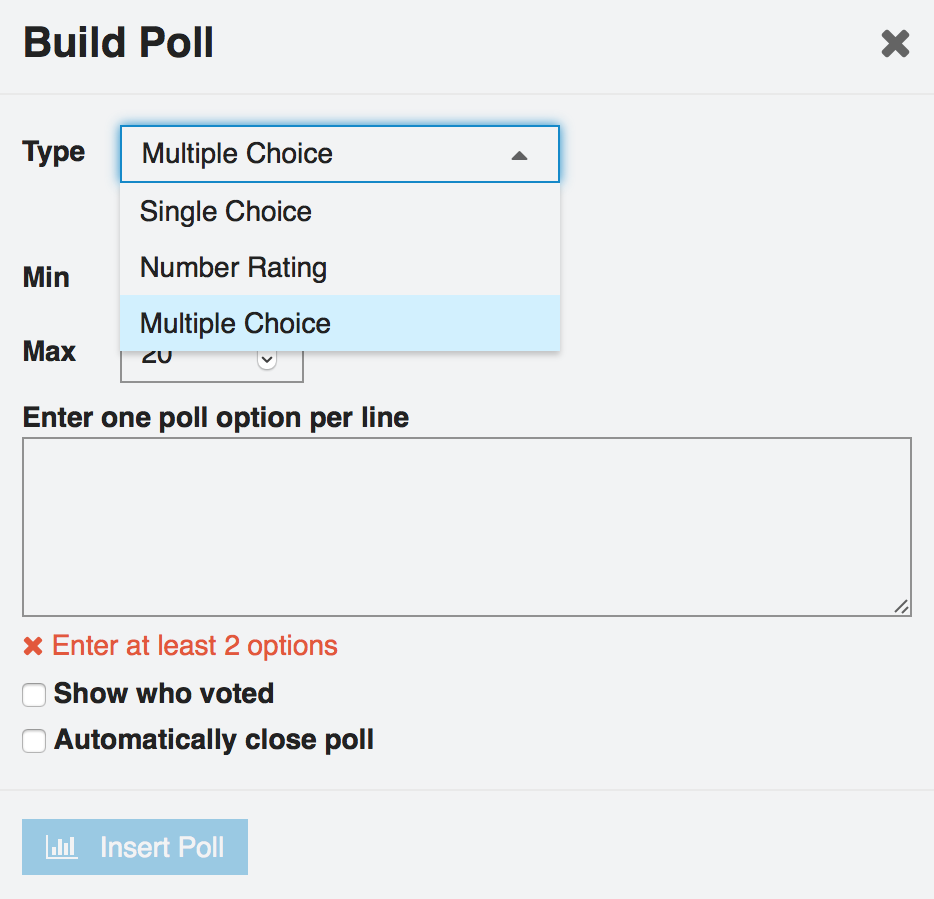This screenshot has width=934, height=899.
Task: Click the Type combo box field
Action: click(320, 154)
